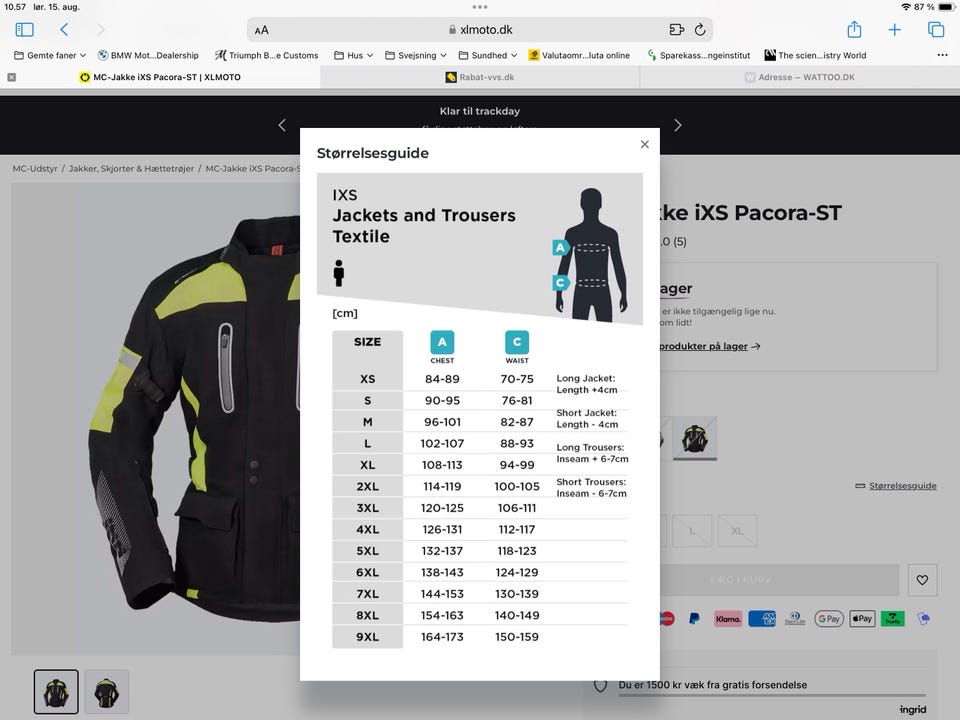Pick the unavailable size L box
Viewport: 960px width, 720px height.
[x=692, y=531]
